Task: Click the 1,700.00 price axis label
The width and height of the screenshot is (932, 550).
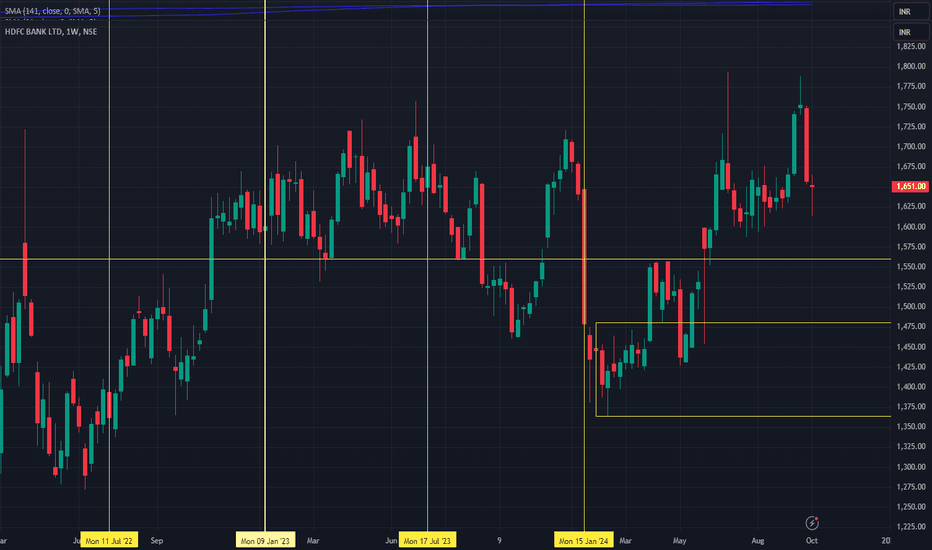Action: (911, 146)
